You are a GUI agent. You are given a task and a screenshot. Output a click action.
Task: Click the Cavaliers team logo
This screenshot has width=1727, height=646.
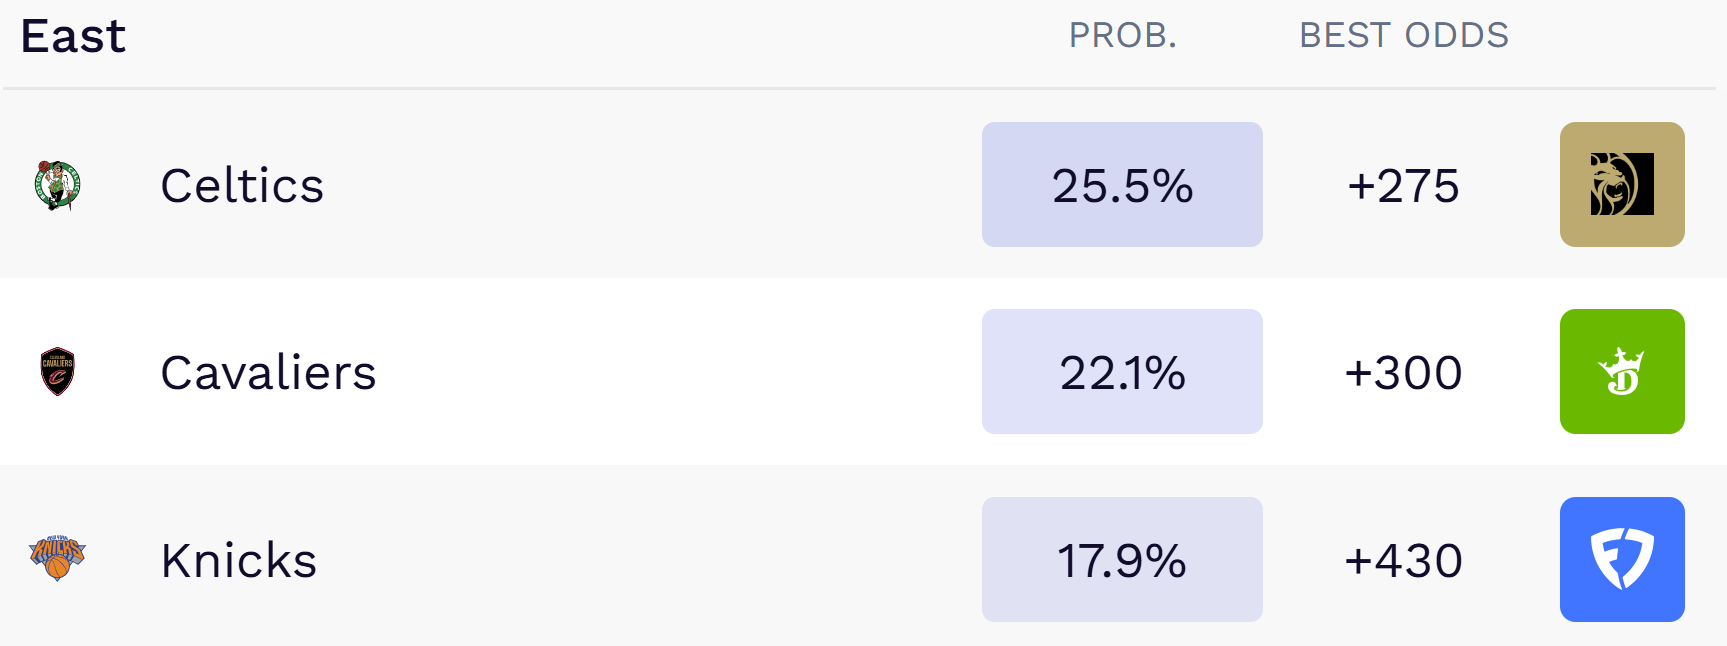point(57,372)
